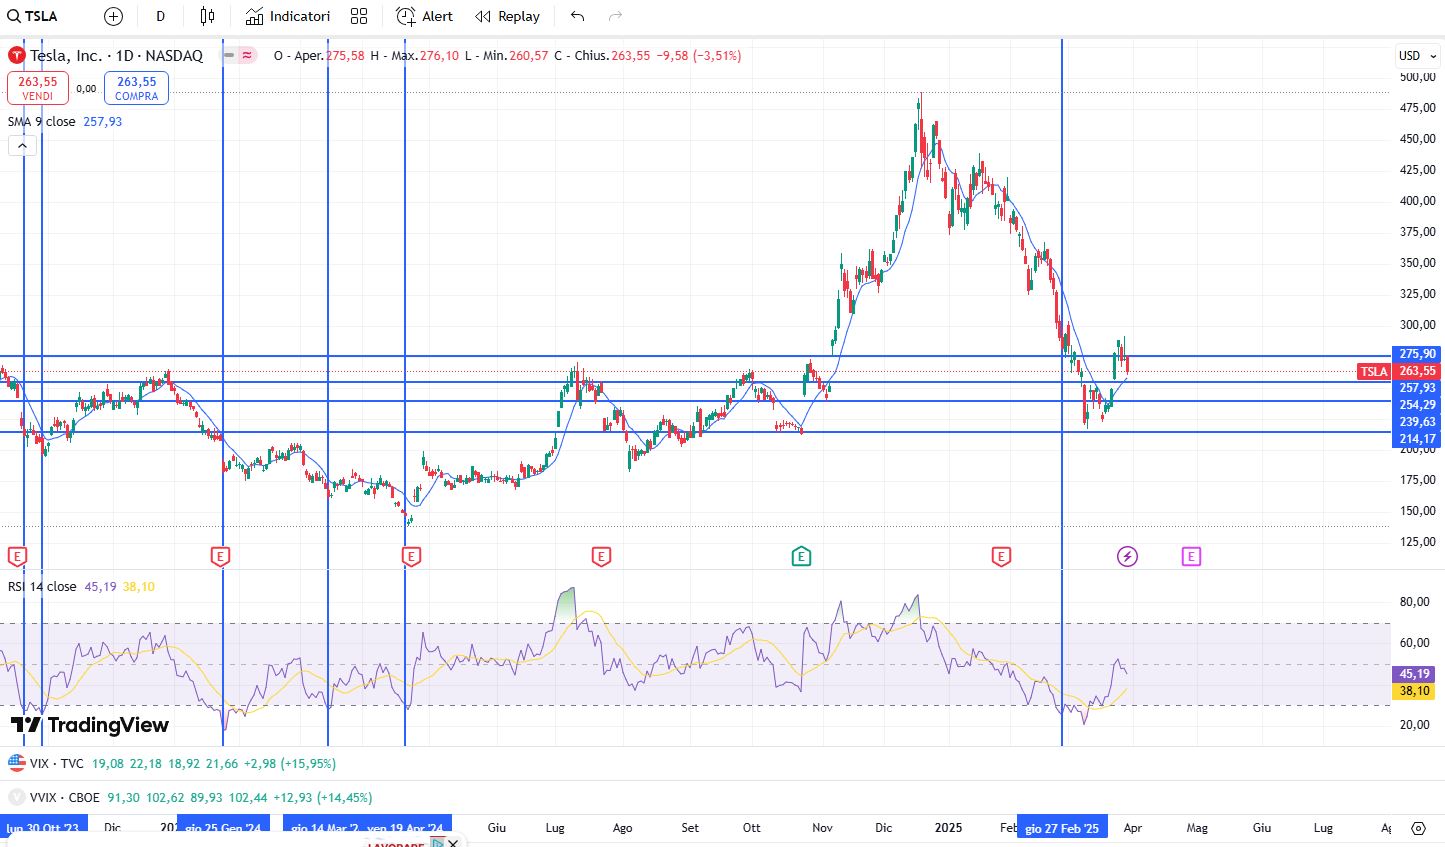Select the VIX · TVC pane legend
This screenshot has height=847, width=1445.
pyautogui.click(x=58, y=763)
